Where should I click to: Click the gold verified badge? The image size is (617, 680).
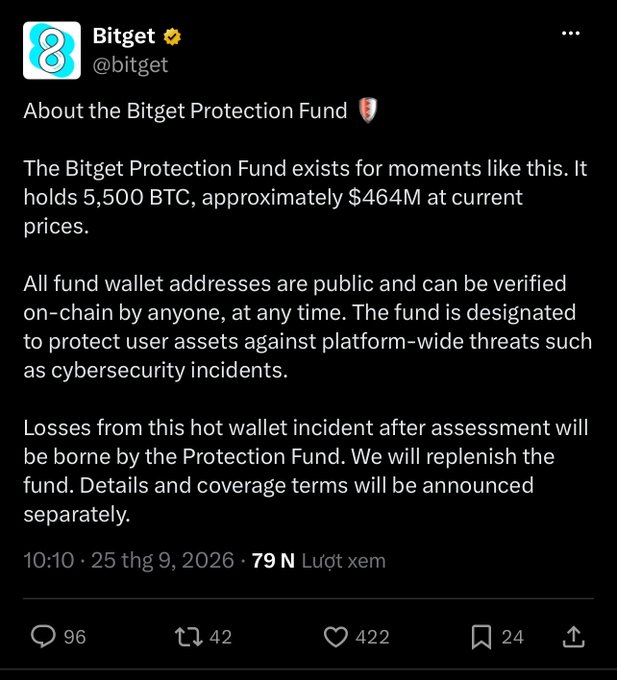(172, 37)
